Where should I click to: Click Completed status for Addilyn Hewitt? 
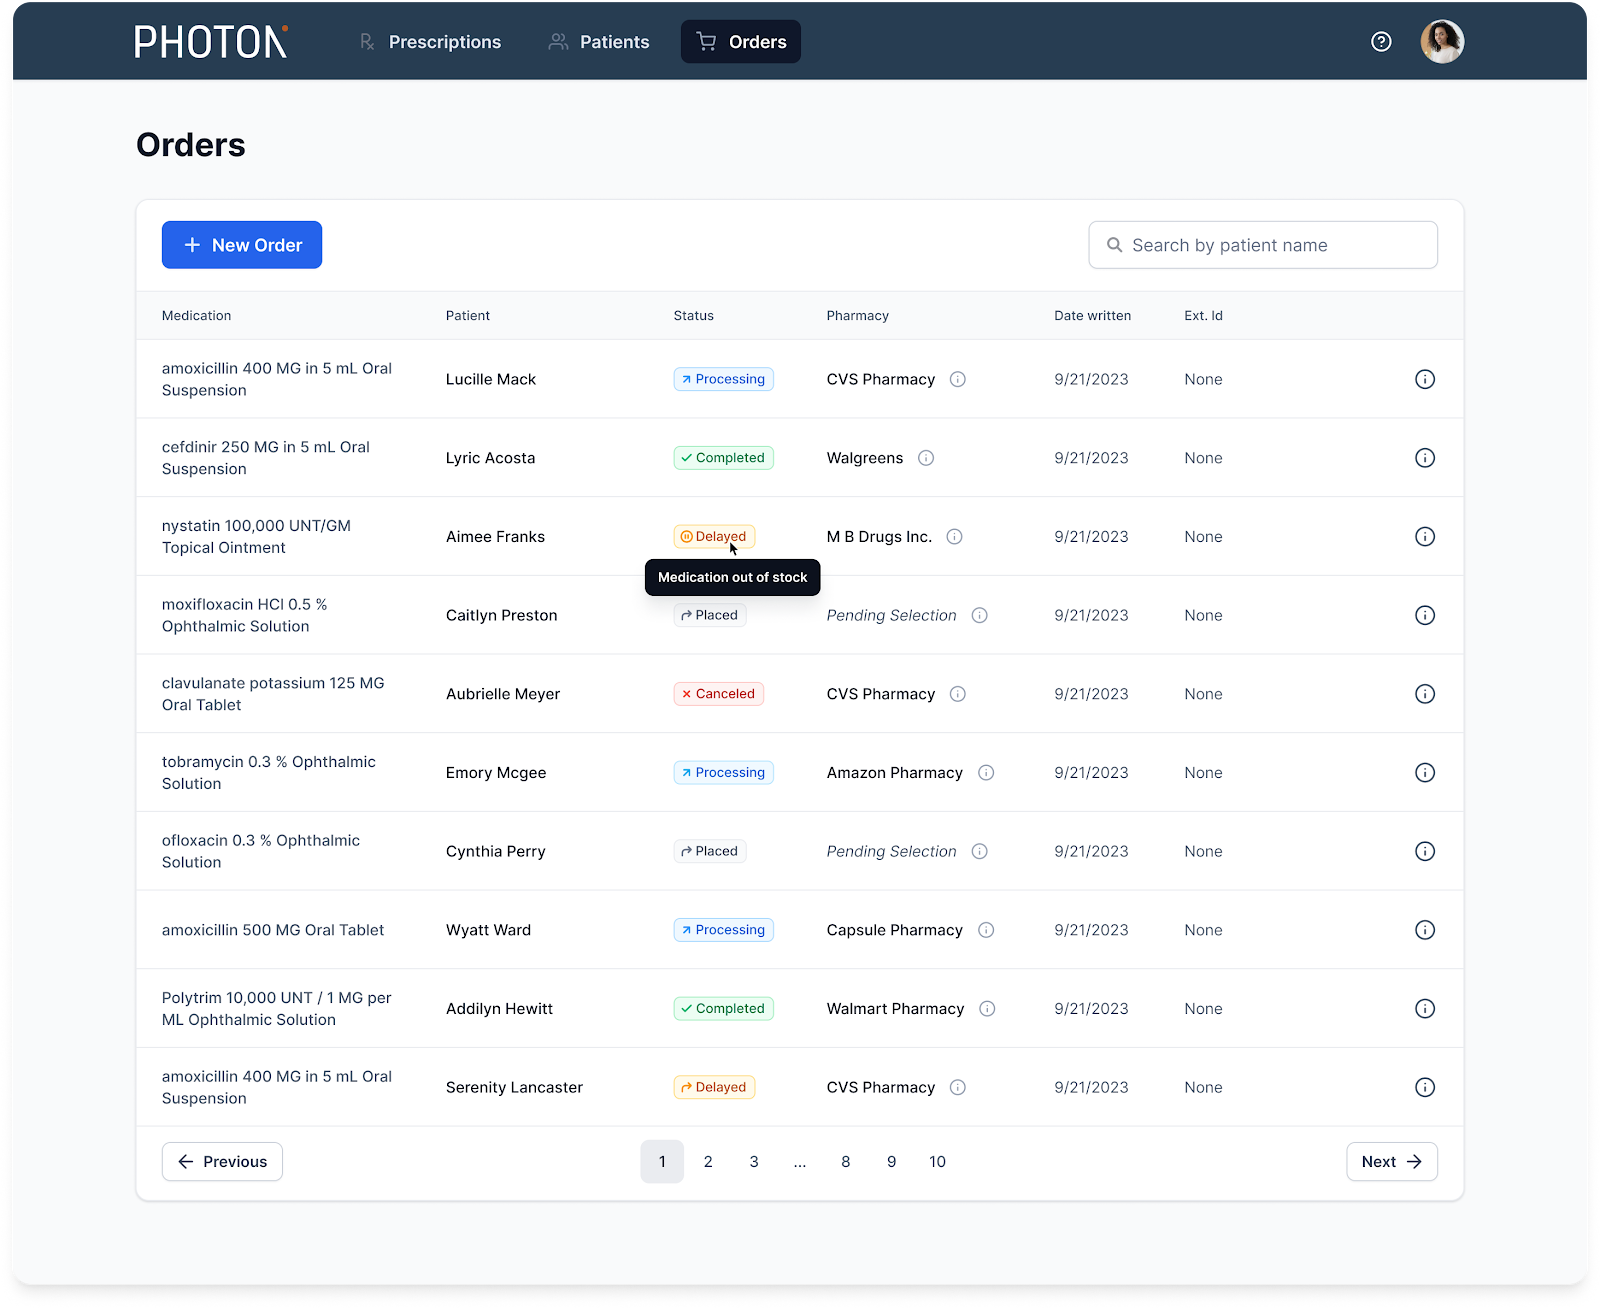click(724, 1009)
